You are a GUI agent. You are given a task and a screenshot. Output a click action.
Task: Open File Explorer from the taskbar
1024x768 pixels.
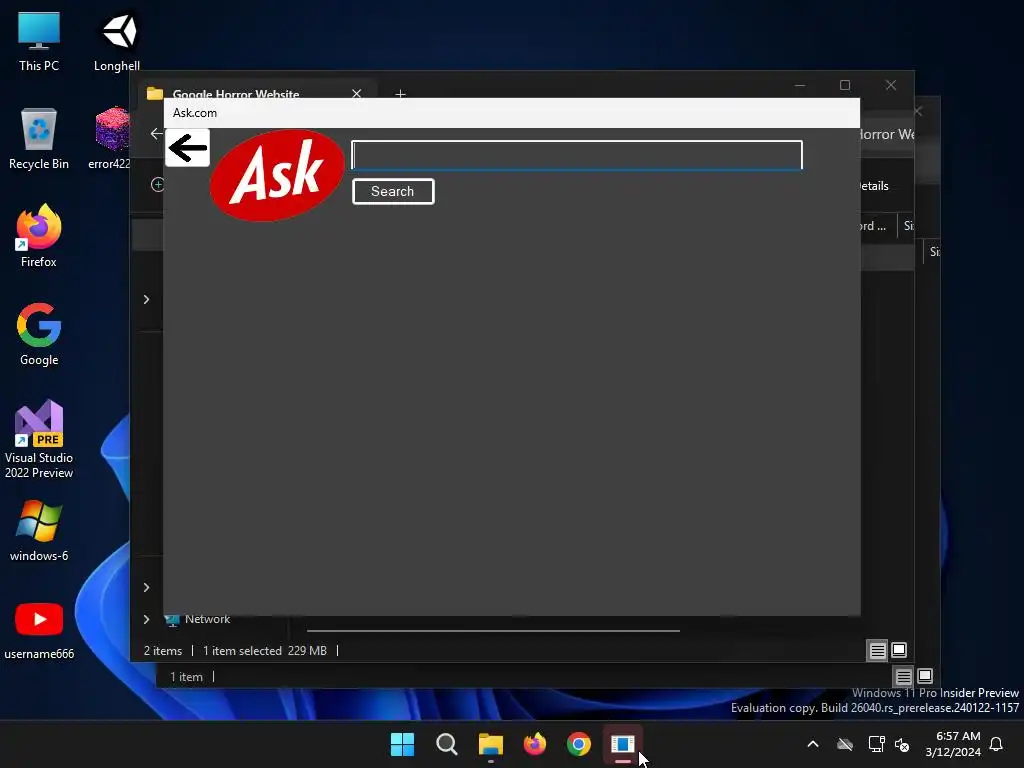tap(490, 744)
